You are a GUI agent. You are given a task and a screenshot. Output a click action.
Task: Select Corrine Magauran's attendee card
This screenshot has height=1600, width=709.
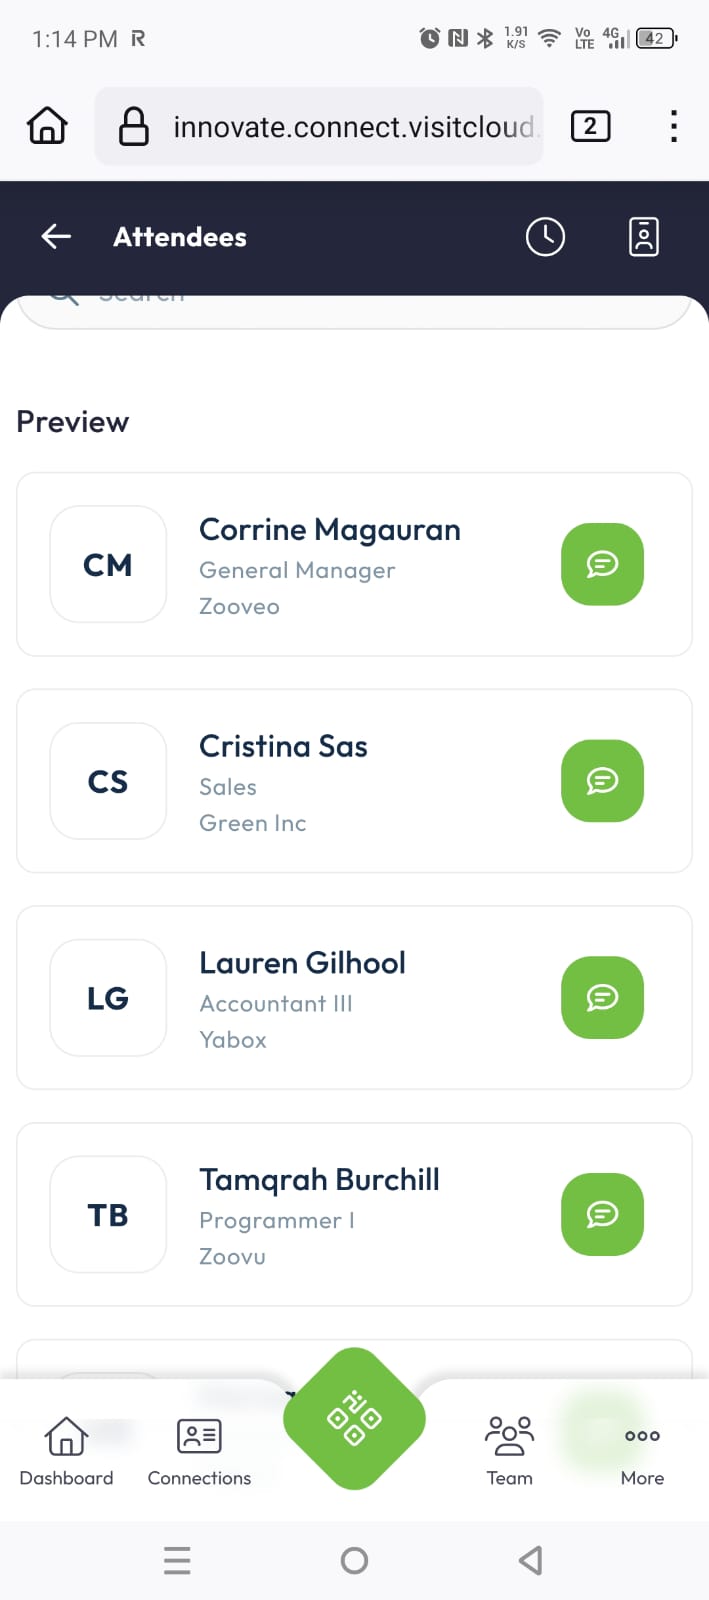coord(330,564)
